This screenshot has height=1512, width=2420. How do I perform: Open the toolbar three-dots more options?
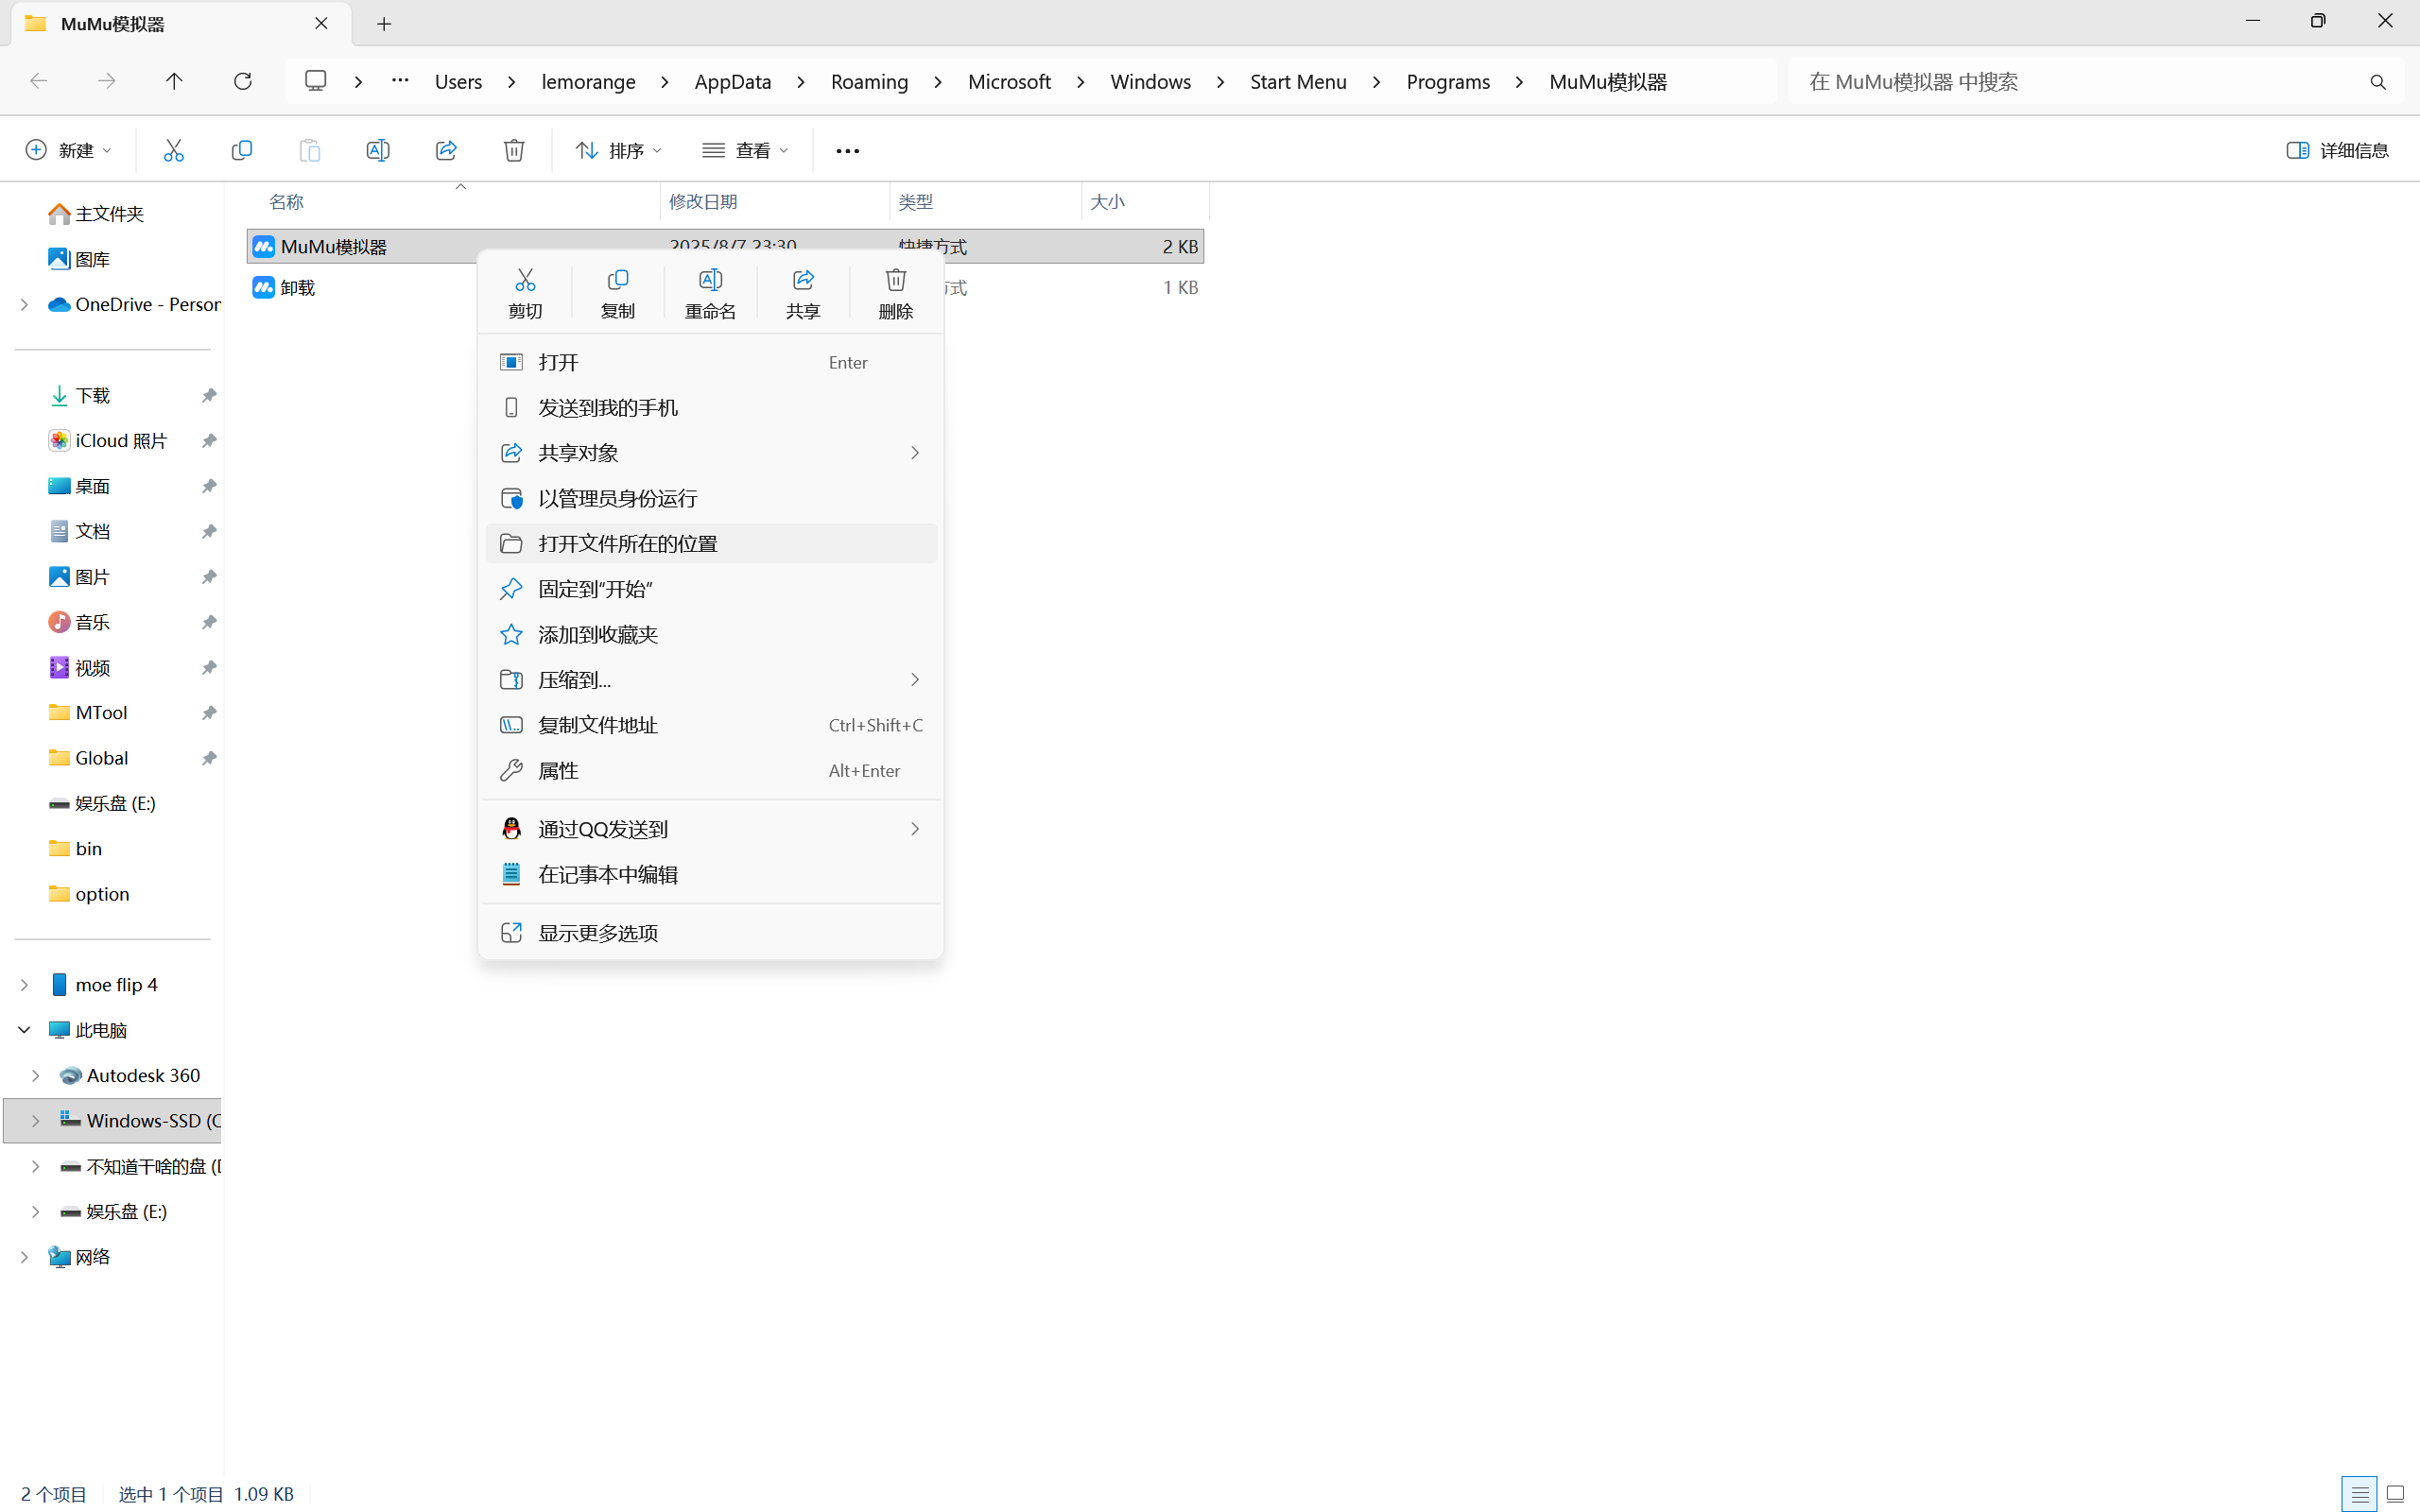(x=847, y=151)
